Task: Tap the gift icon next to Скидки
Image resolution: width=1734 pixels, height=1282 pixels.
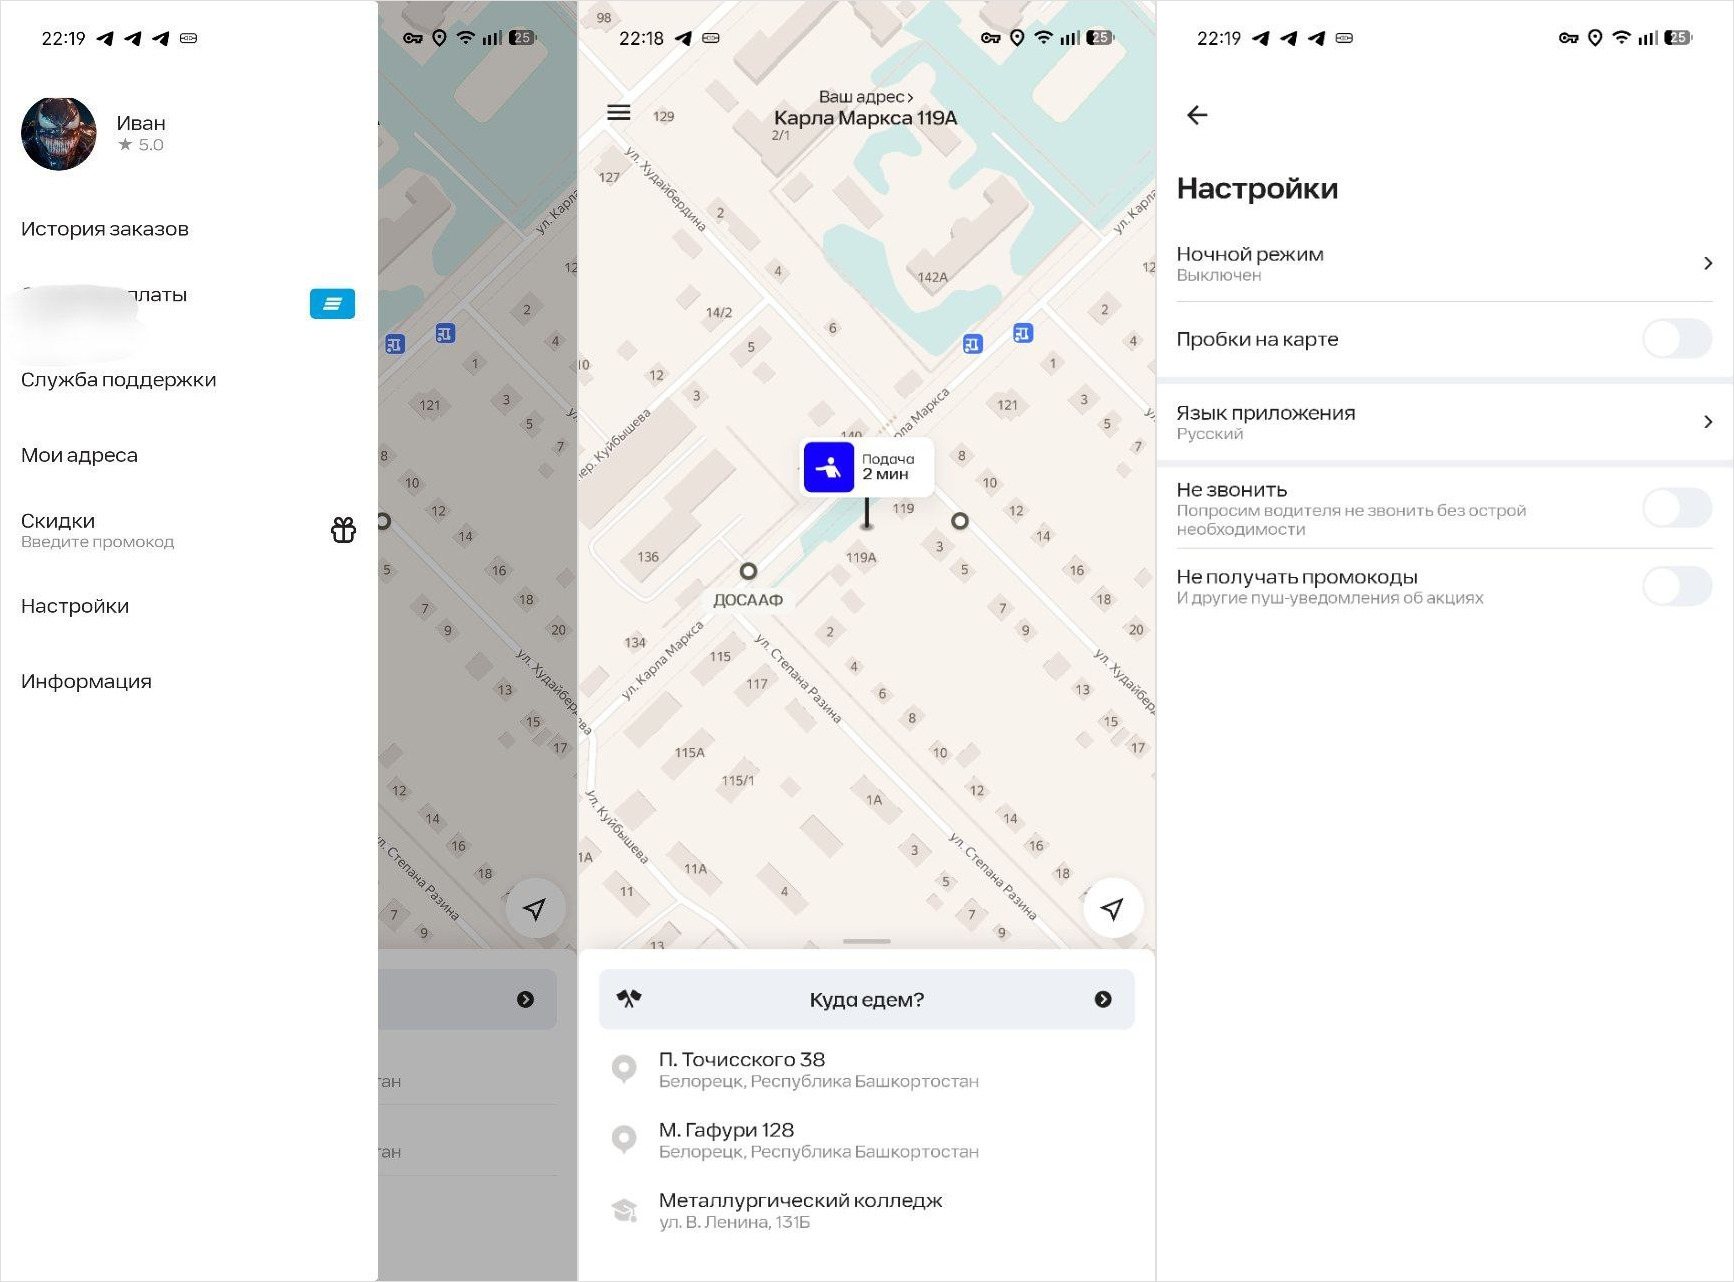Action: tap(343, 530)
